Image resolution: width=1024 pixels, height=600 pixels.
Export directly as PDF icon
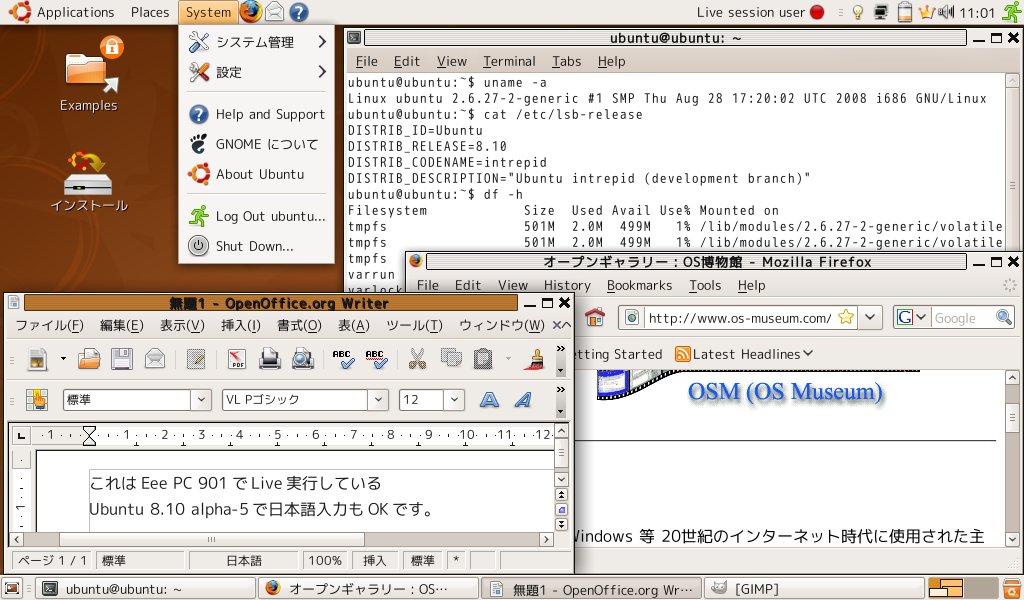click(x=237, y=359)
